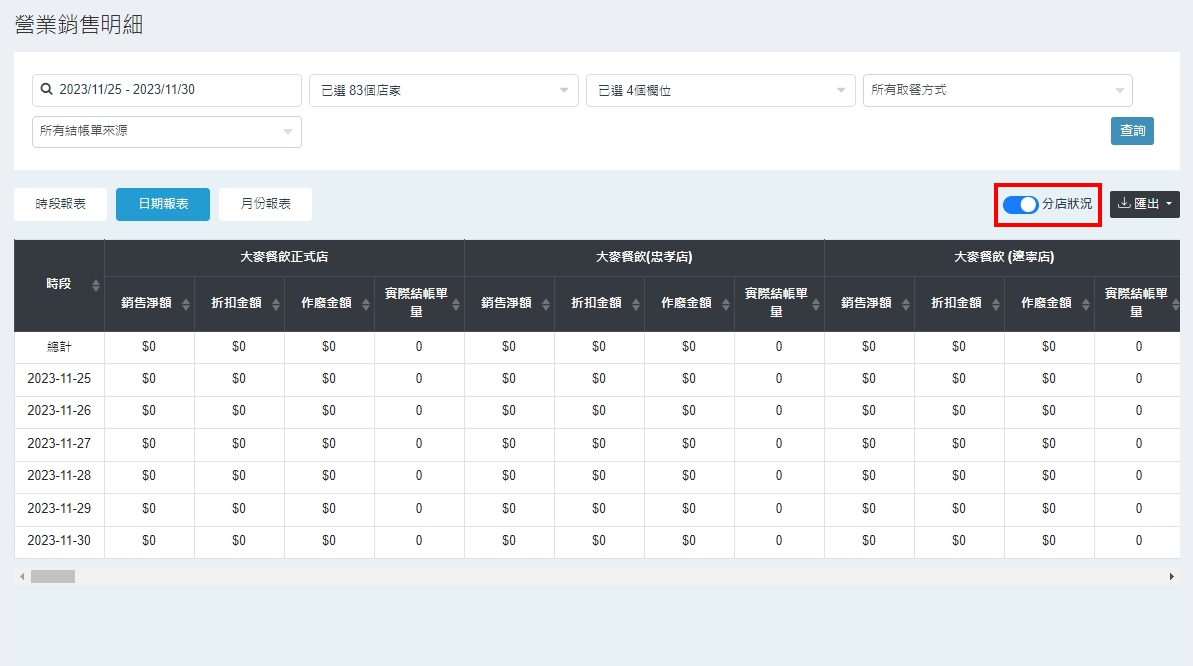The height and width of the screenshot is (666, 1193).
Task: Switch to the 月份報表 tab
Action: click(x=265, y=204)
